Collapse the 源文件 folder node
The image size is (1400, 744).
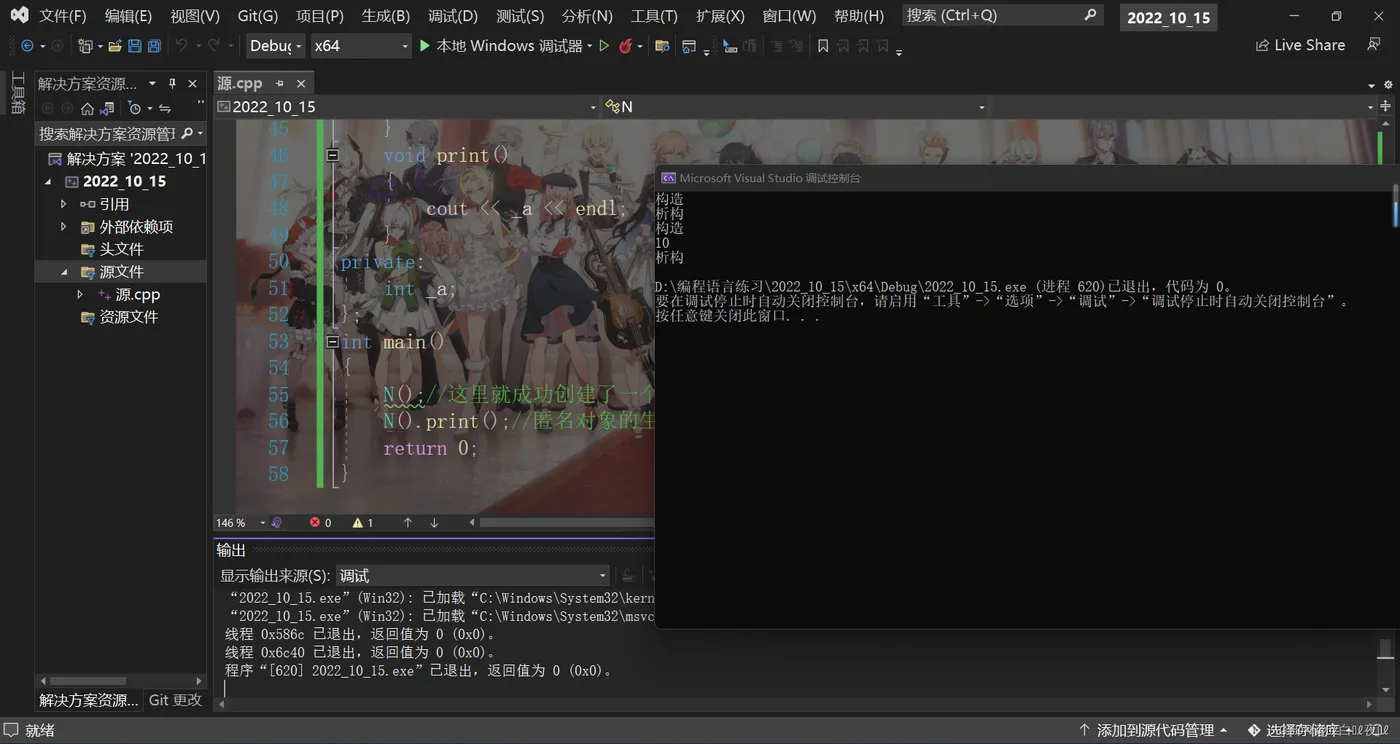point(64,272)
